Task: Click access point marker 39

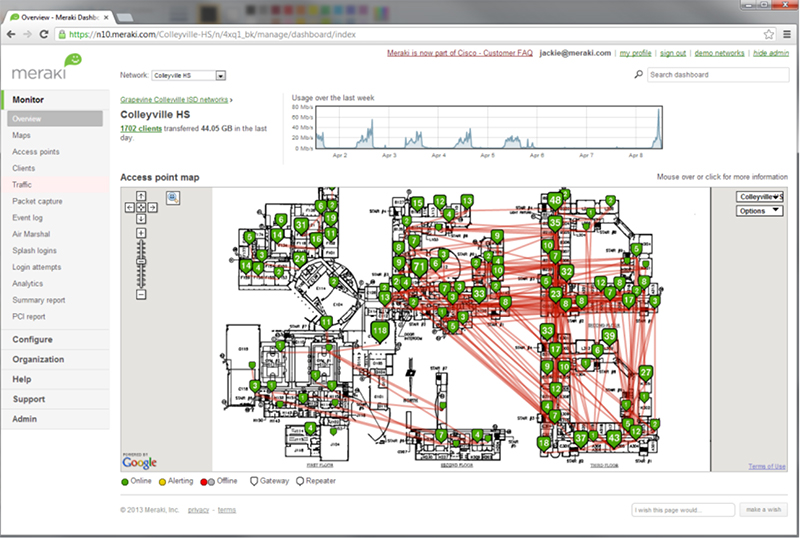Action: (609, 336)
